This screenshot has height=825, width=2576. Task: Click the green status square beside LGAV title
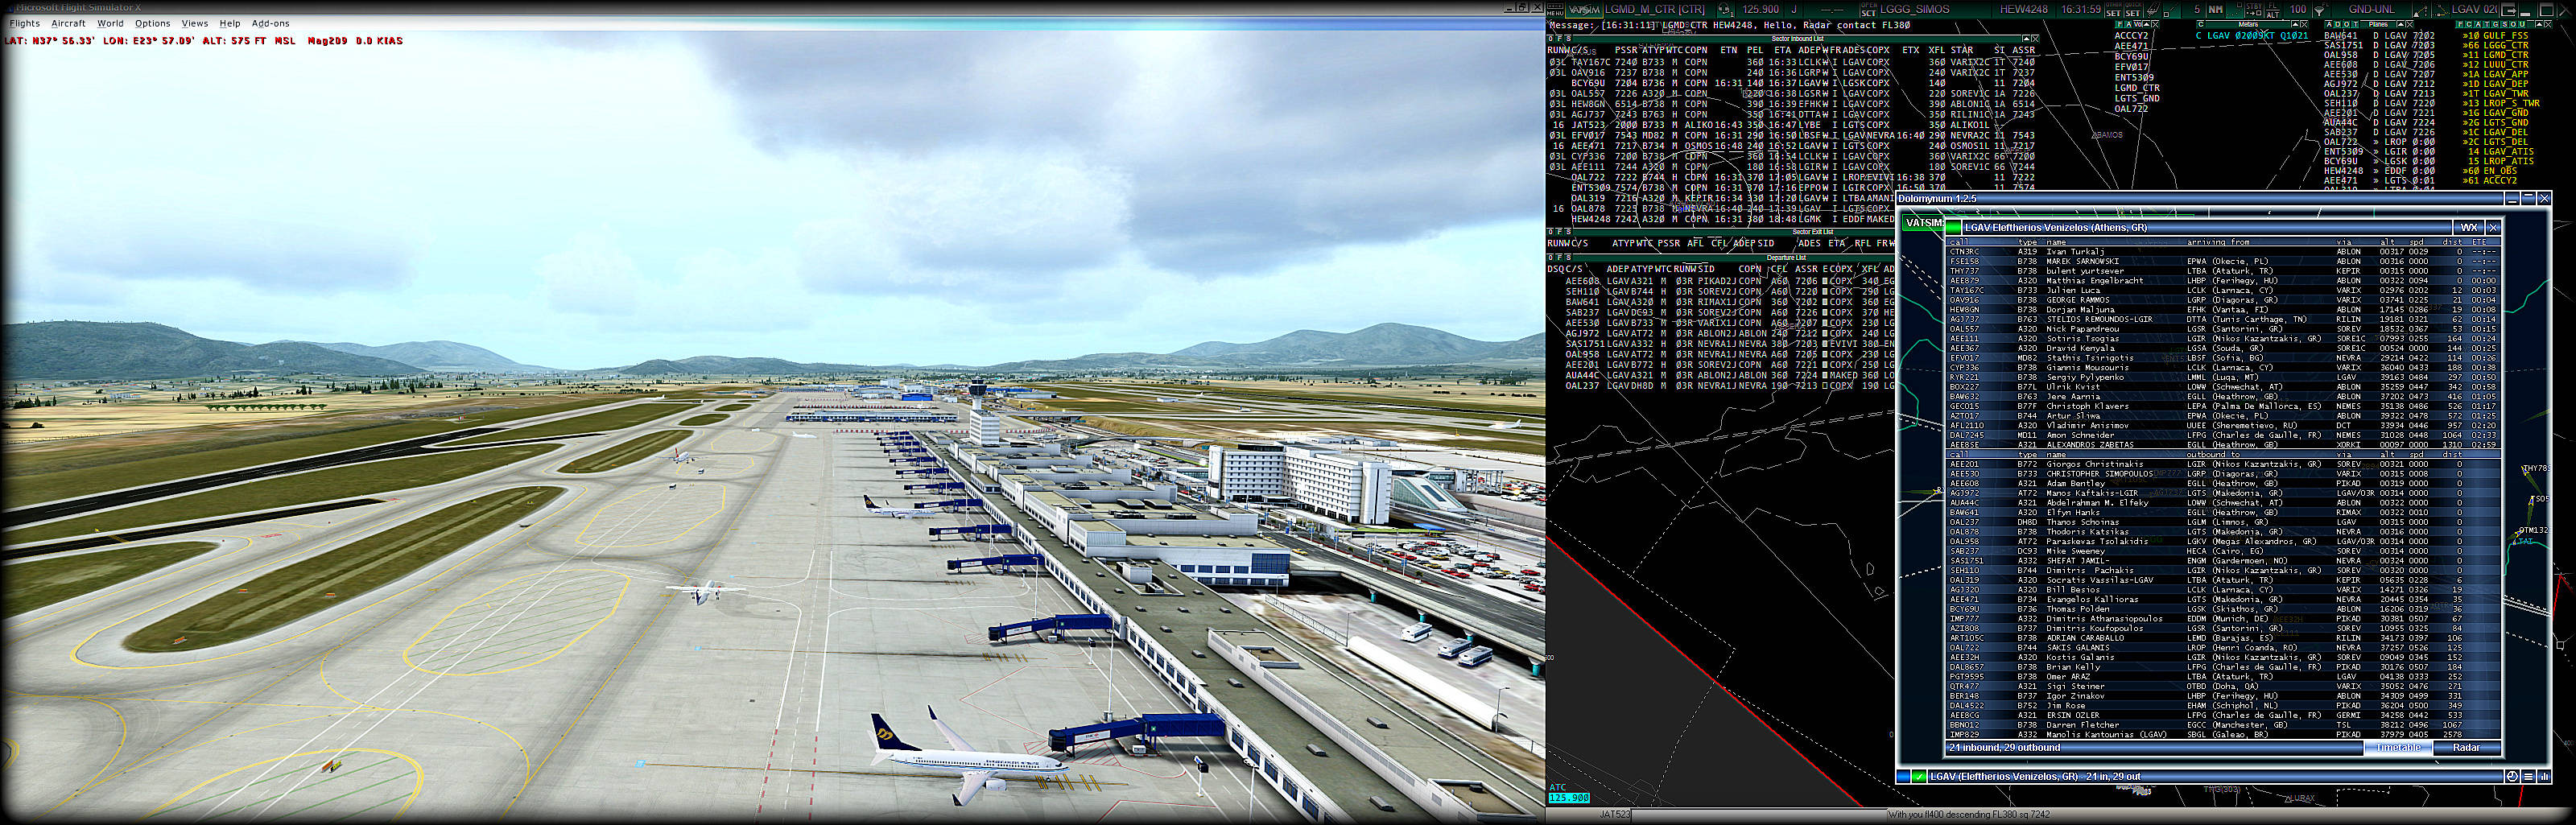1953,228
